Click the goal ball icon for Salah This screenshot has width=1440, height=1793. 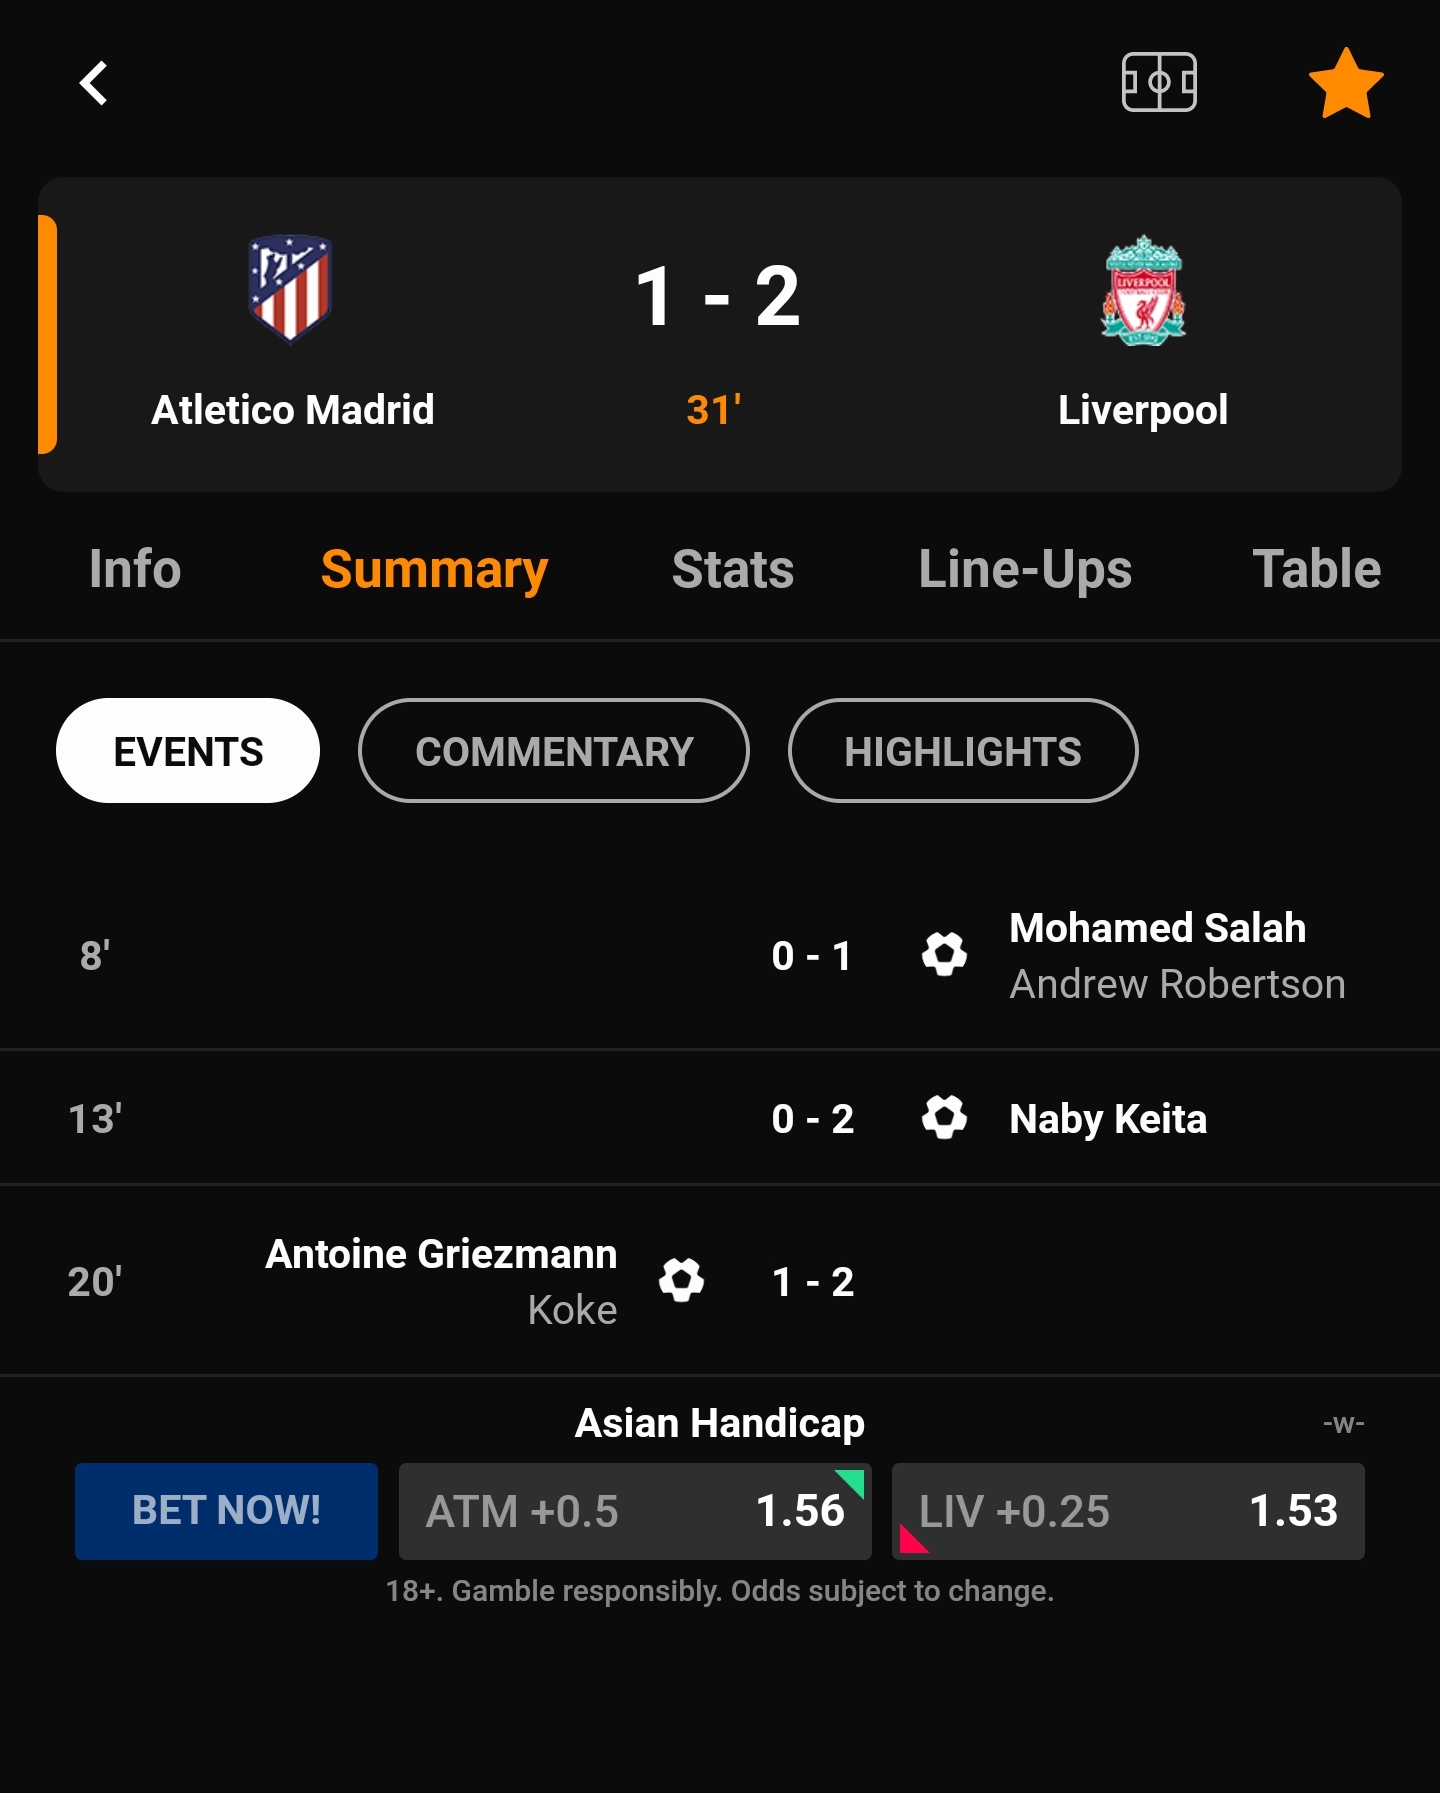tap(944, 955)
